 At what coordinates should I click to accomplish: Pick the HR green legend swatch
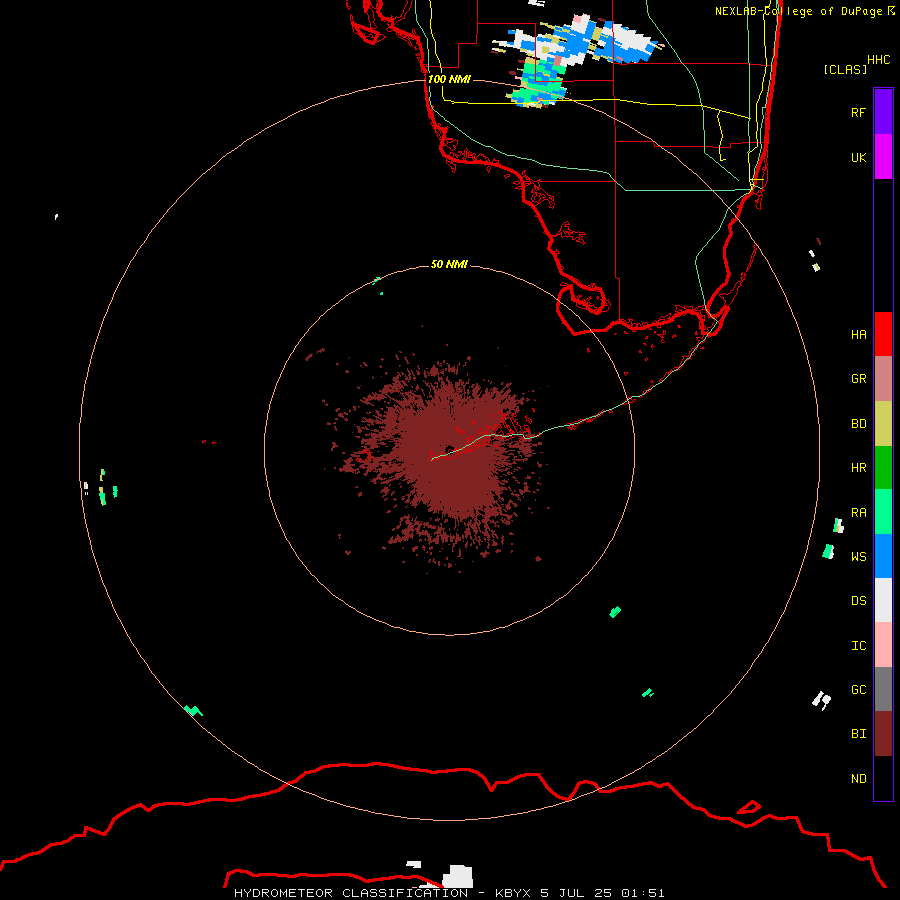tap(883, 467)
